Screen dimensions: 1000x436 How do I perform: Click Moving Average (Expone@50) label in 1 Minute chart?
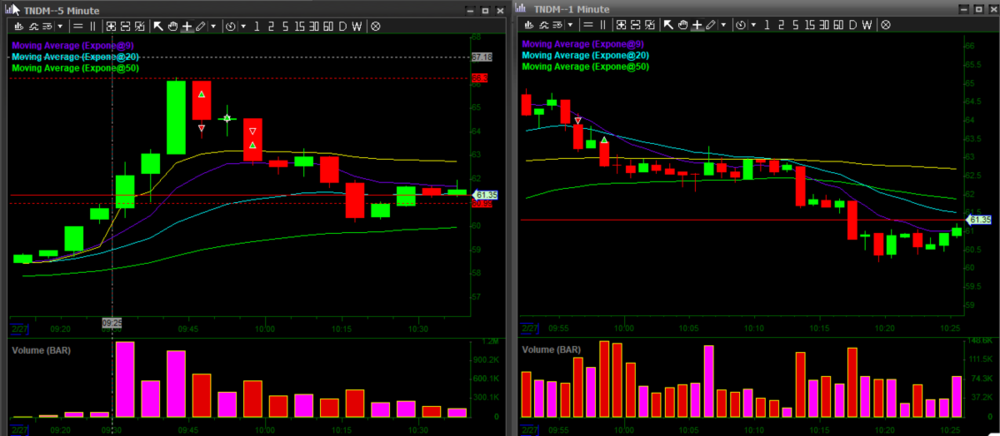coord(587,67)
